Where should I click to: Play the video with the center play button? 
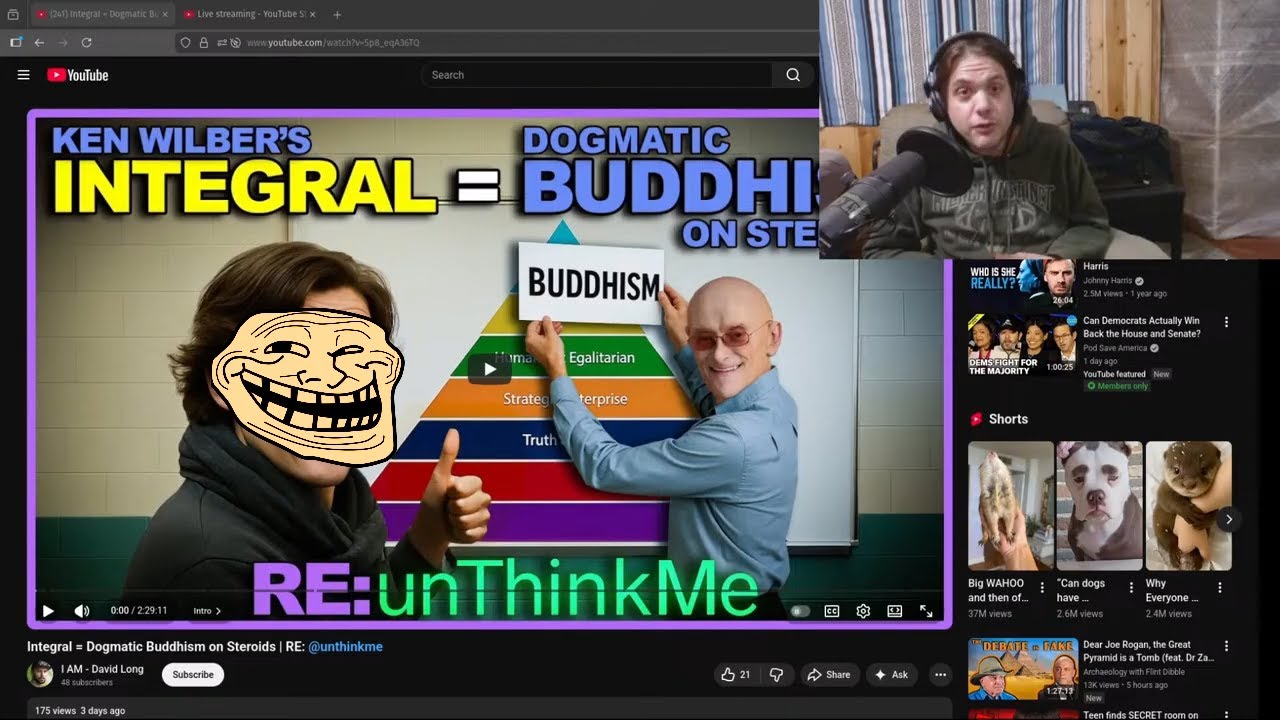coord(490,369)
